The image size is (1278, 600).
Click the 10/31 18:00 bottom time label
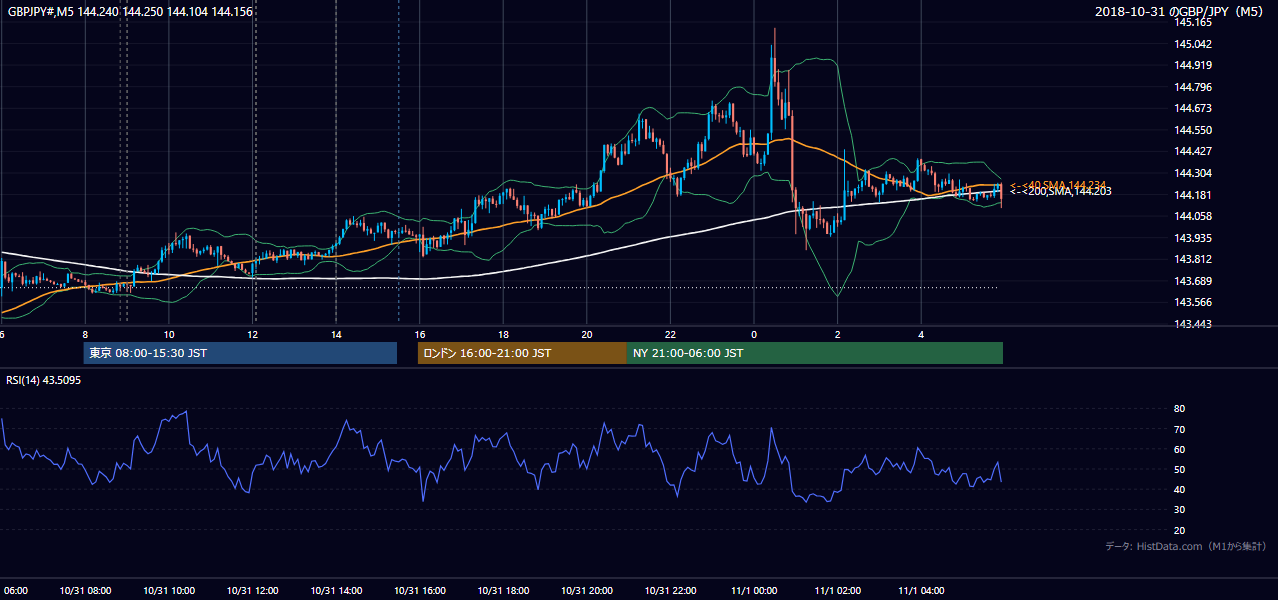point(503,591)
